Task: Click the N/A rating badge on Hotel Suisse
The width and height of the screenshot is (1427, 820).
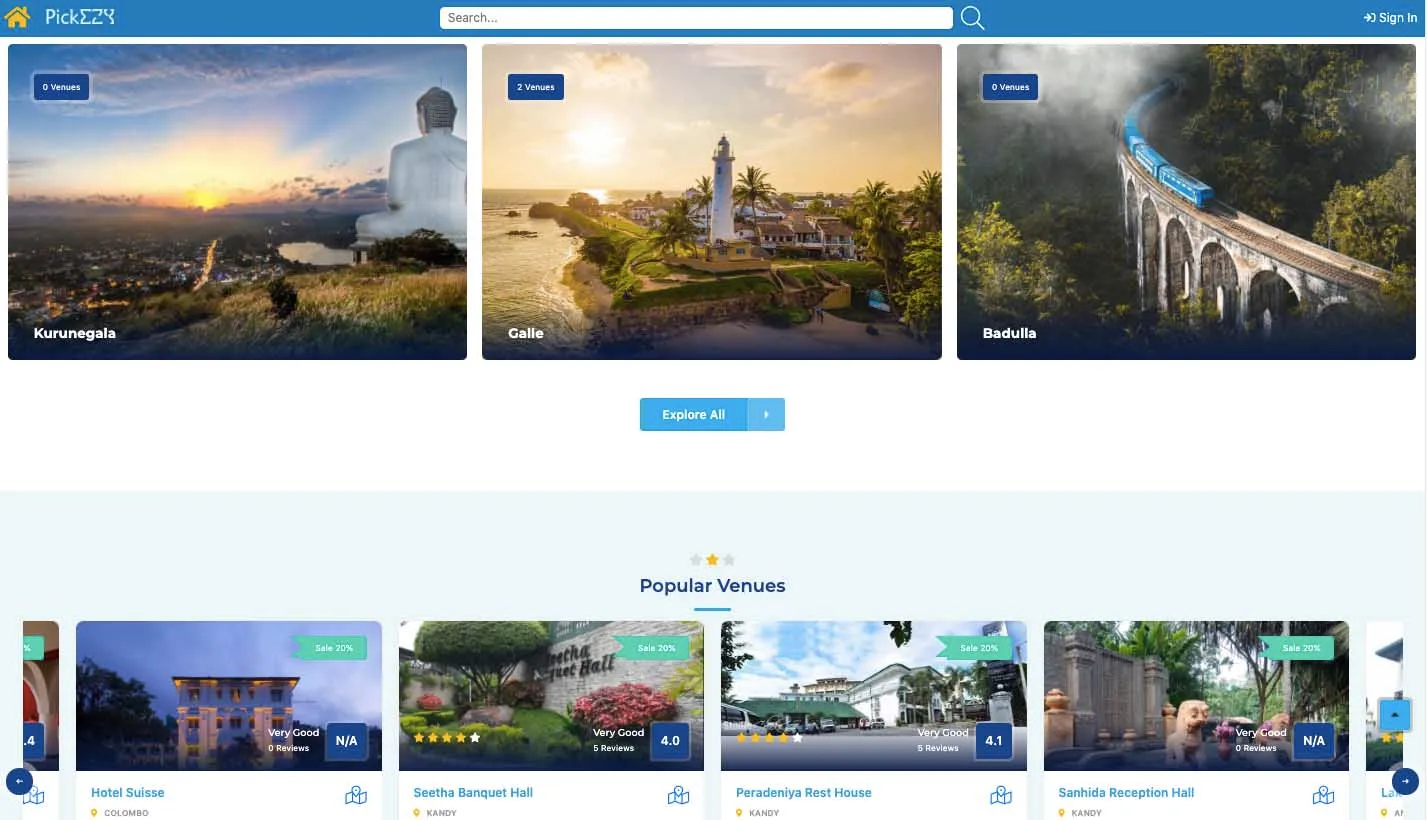Action: tap(347, 741)
